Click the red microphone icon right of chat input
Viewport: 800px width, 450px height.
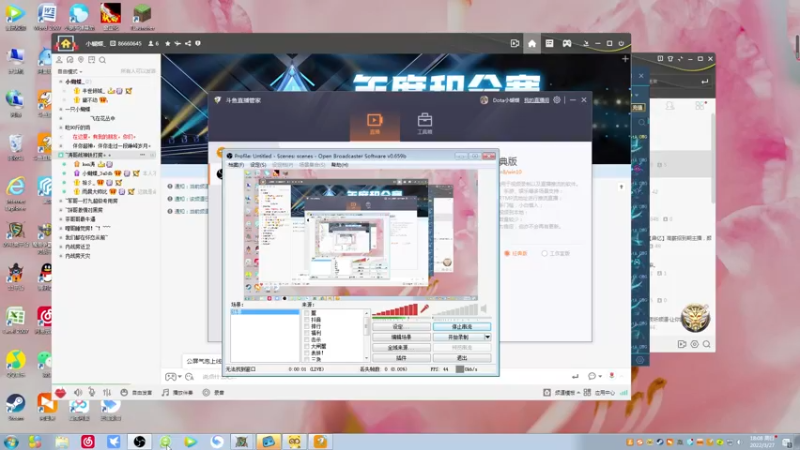coord(612,376)
